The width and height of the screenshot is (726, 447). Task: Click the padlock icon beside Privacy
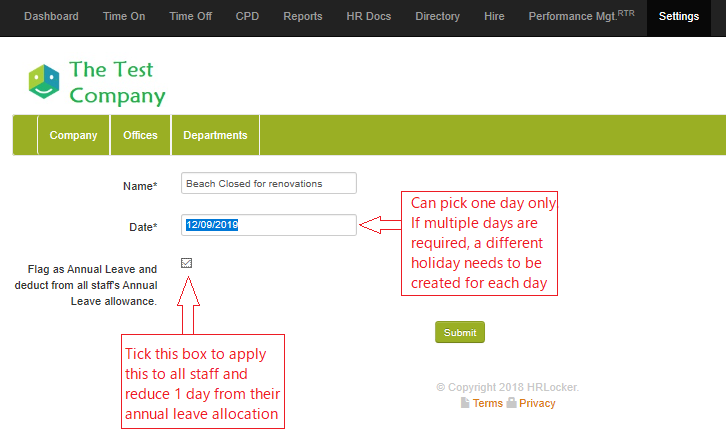[x=511, y=403]
